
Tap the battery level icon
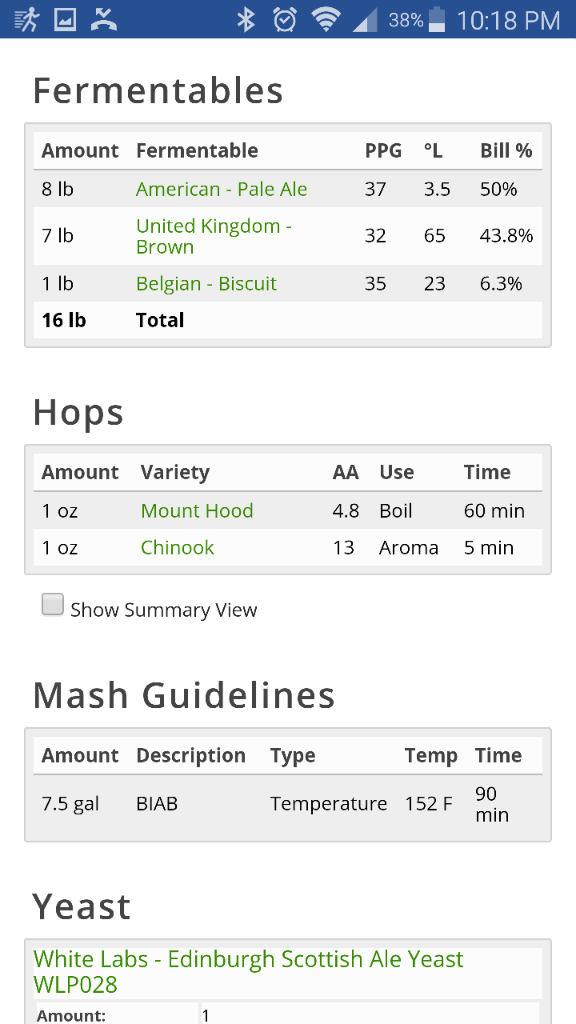tap(437, 20)
